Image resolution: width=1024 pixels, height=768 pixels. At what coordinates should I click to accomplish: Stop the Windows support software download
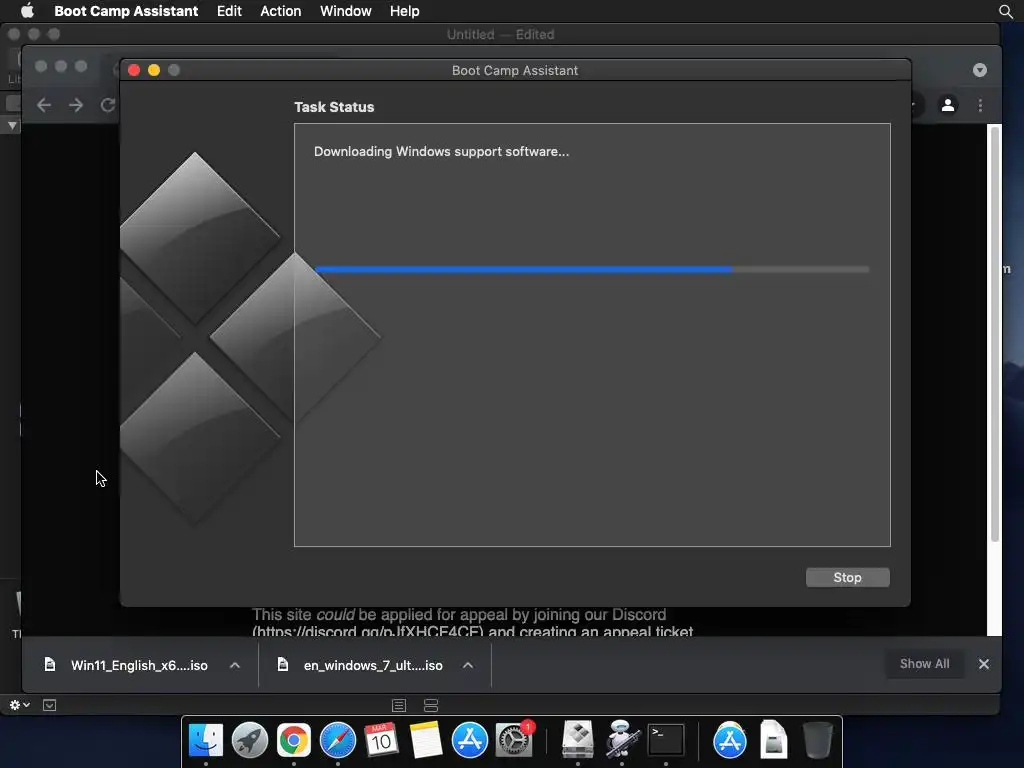(847, 577)
